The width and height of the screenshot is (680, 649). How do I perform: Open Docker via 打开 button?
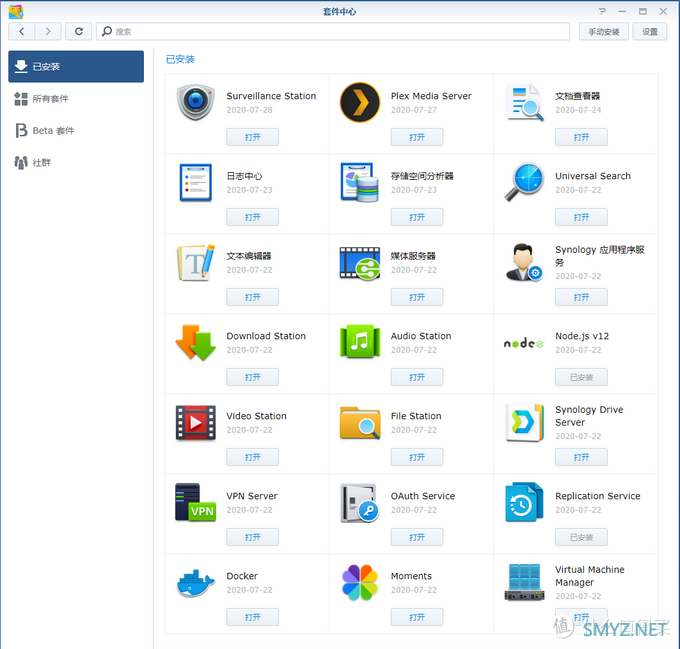252,617
